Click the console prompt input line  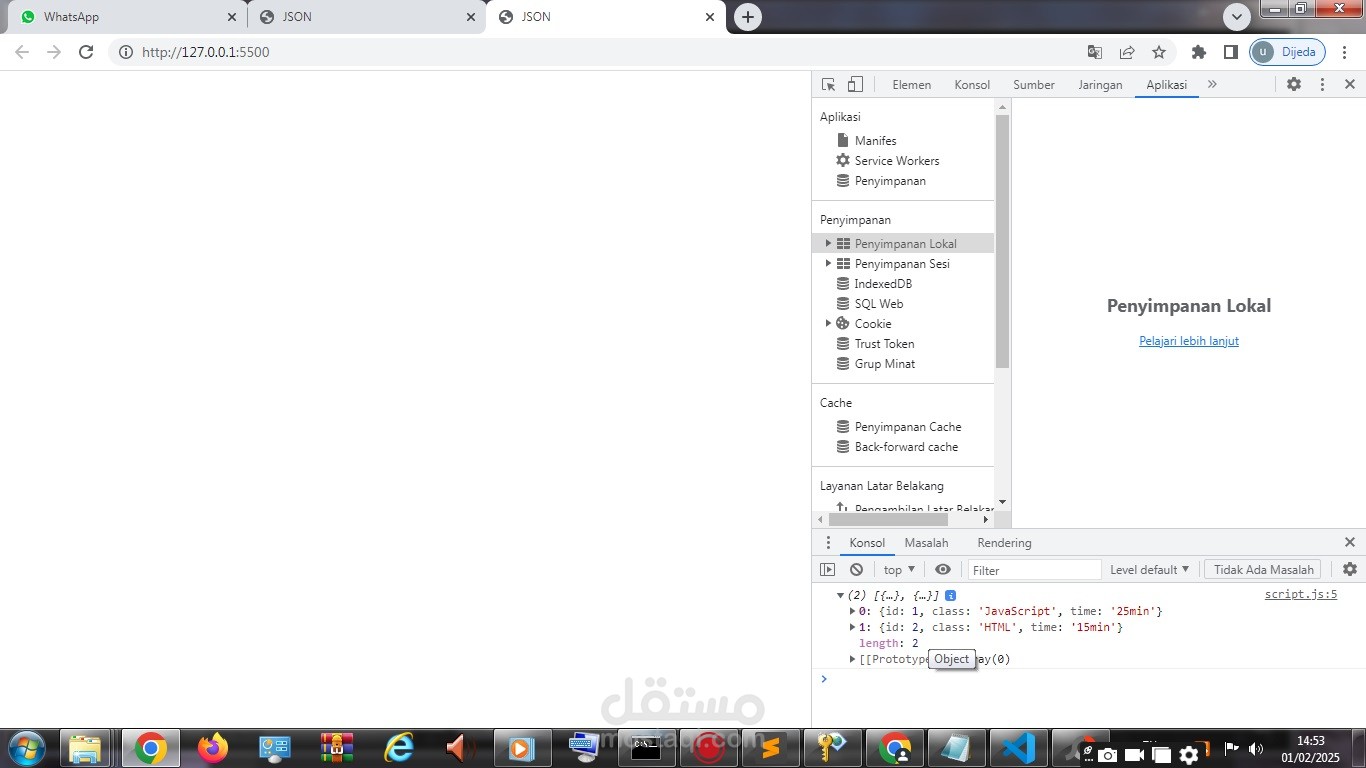(x=1090, y=679)
